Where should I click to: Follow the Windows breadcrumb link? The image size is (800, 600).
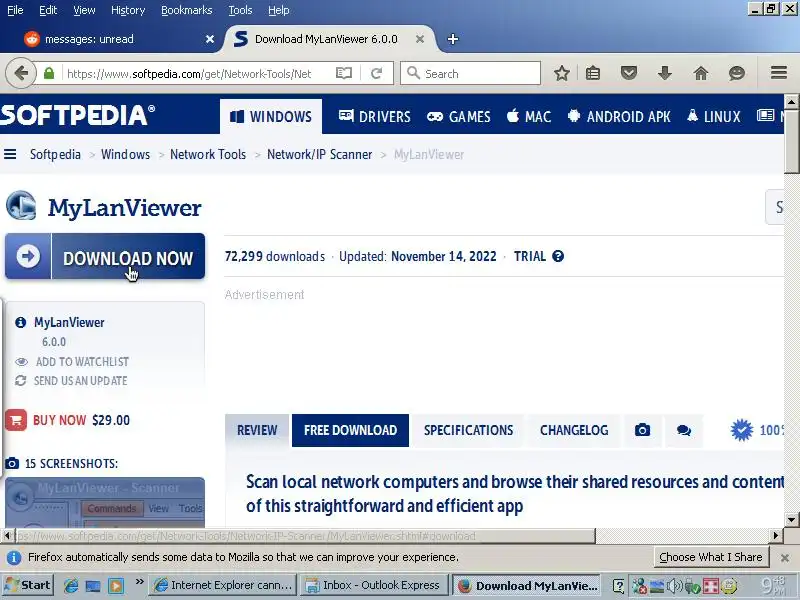[126, 154]
